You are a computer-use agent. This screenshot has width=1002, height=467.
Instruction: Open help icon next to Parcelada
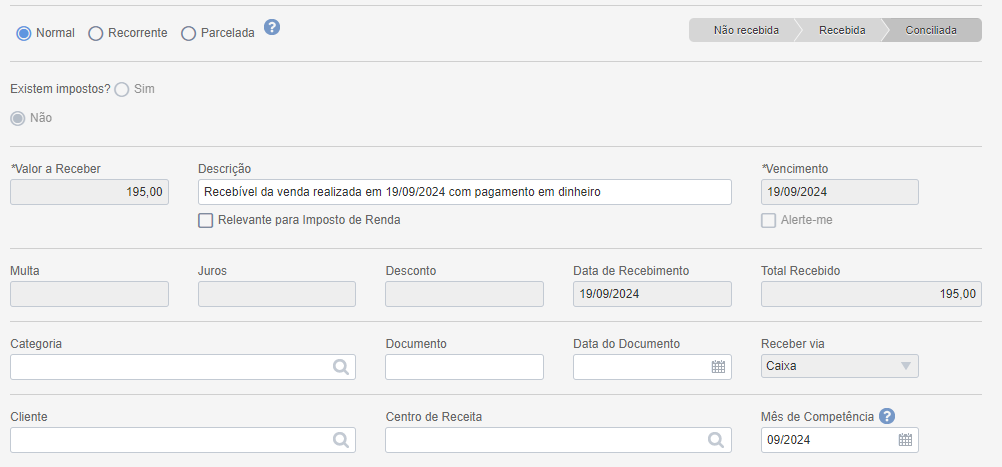tap(272, 27)
